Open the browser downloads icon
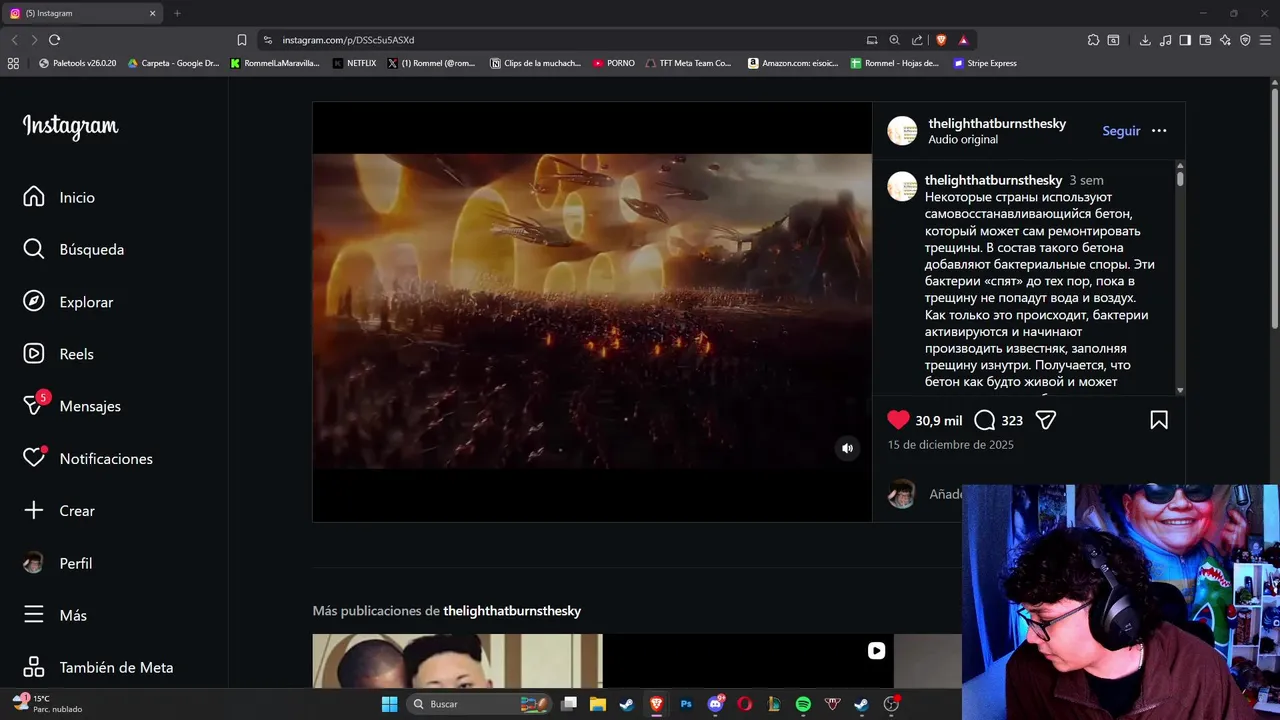This screenshot has height=720, width=1280. [x=1145, y=40]
